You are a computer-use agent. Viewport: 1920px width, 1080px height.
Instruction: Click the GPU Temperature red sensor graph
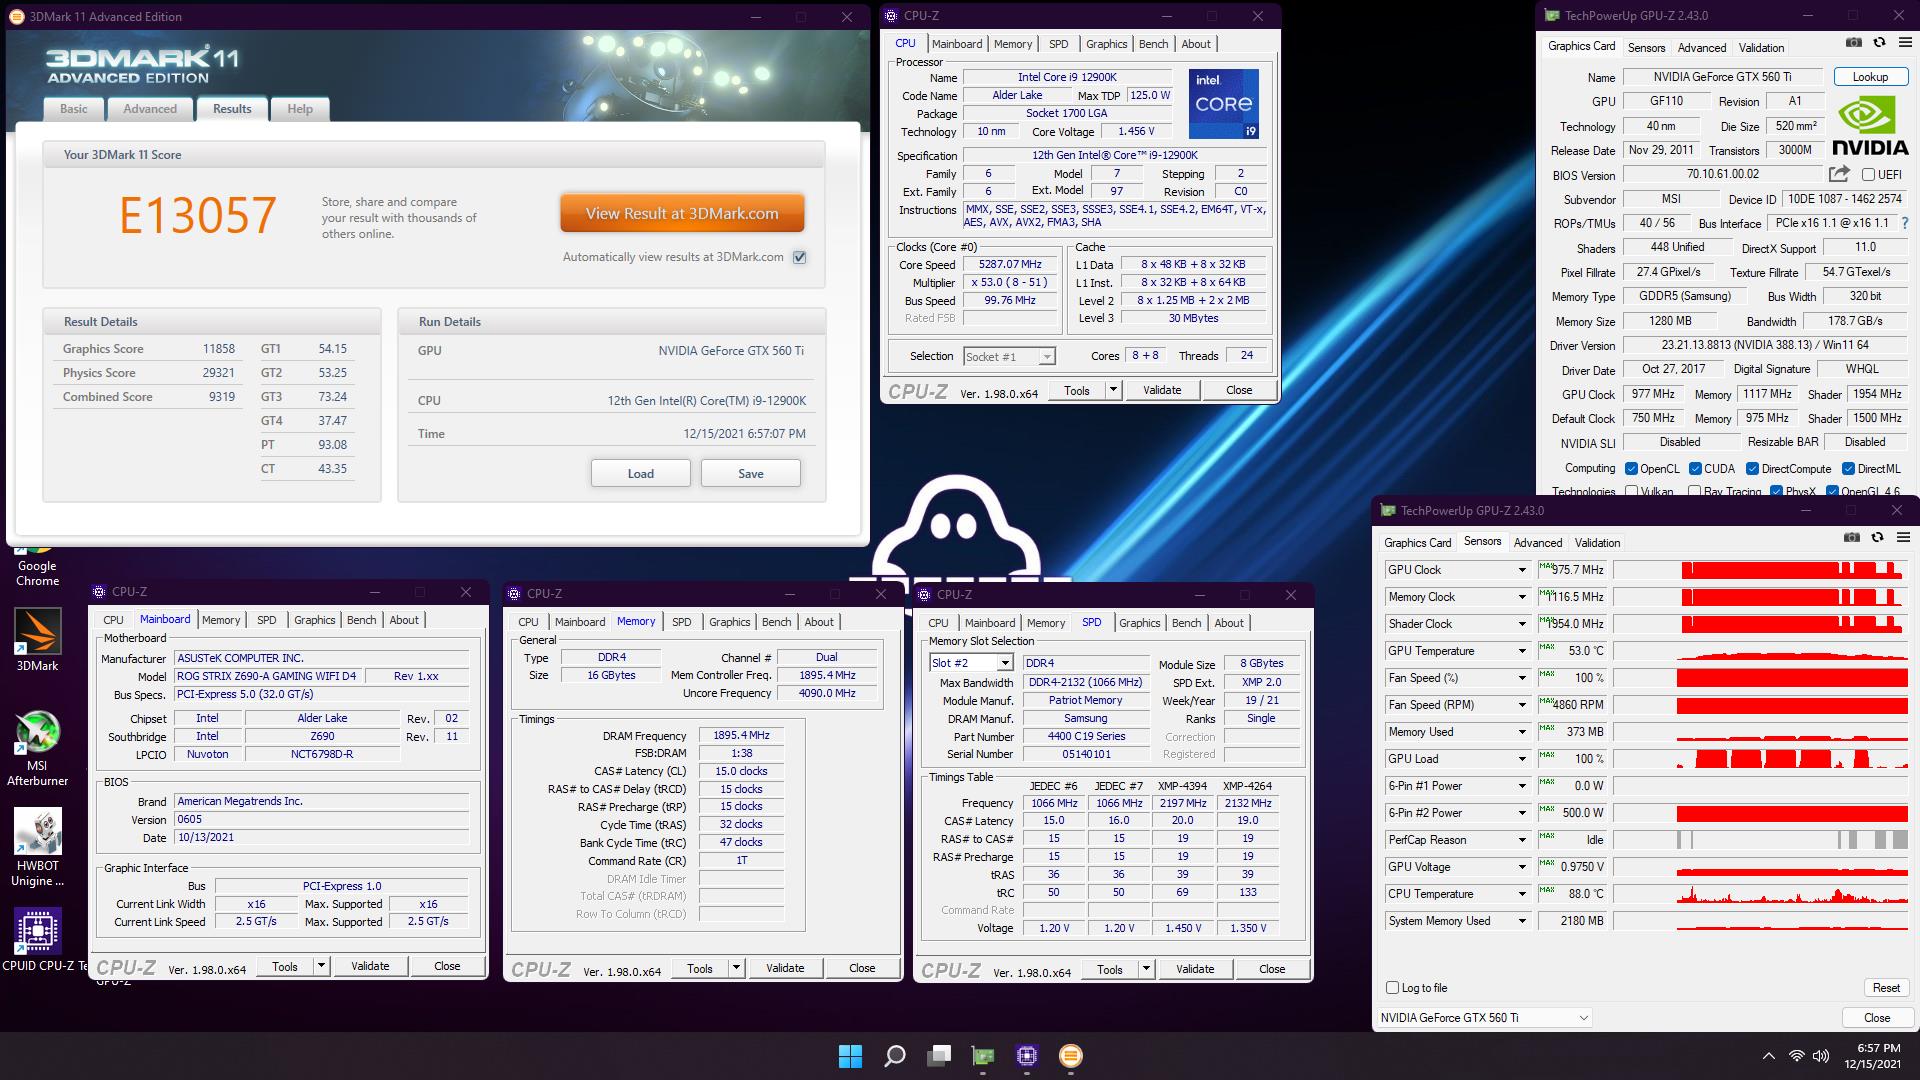coord(1761,651)
